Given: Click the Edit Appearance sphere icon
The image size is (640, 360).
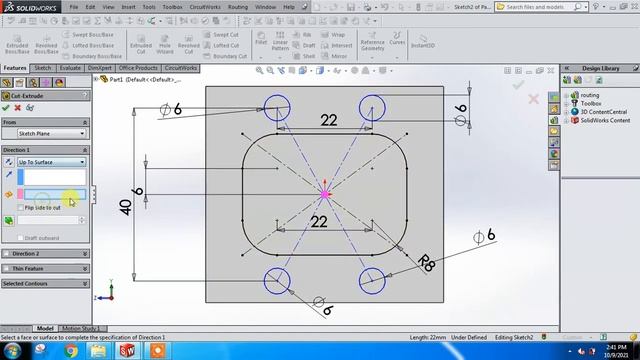Looking at the screenshot, I should coord(355,71).
